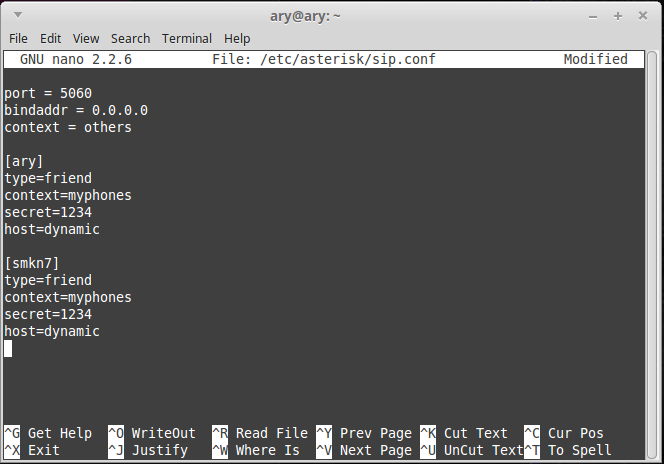Viewport: 664px width, 464px height.
Task: Open the File menu
Action: [18, 39]
